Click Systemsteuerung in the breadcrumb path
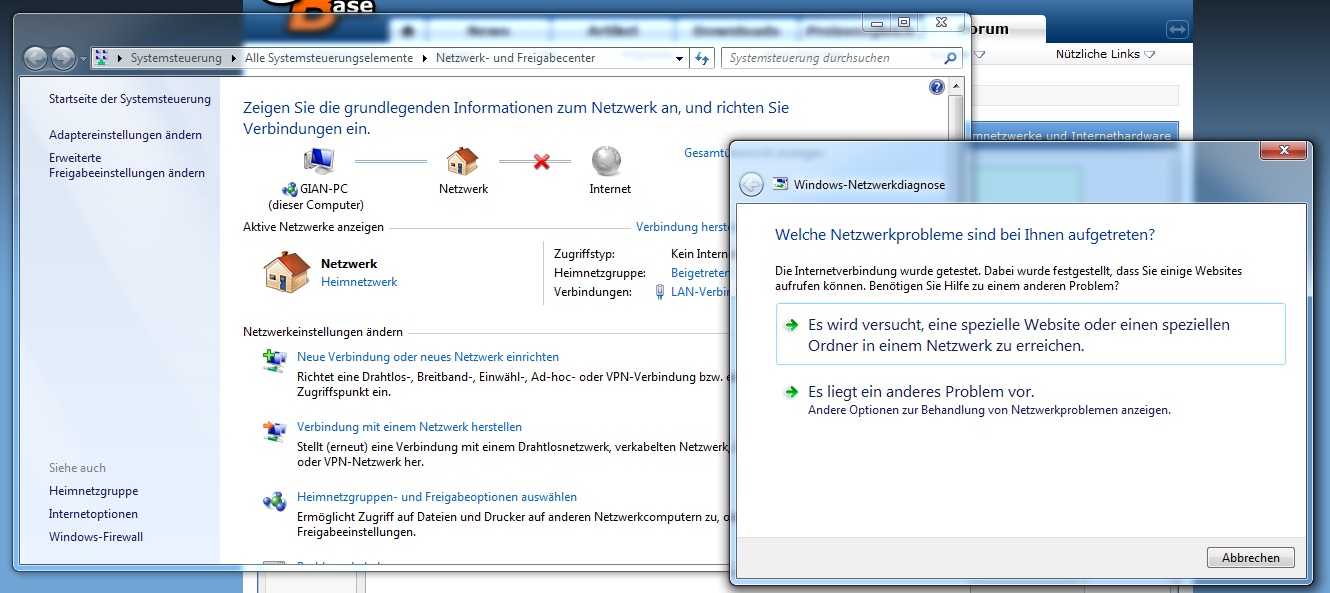 click(176, 58)
